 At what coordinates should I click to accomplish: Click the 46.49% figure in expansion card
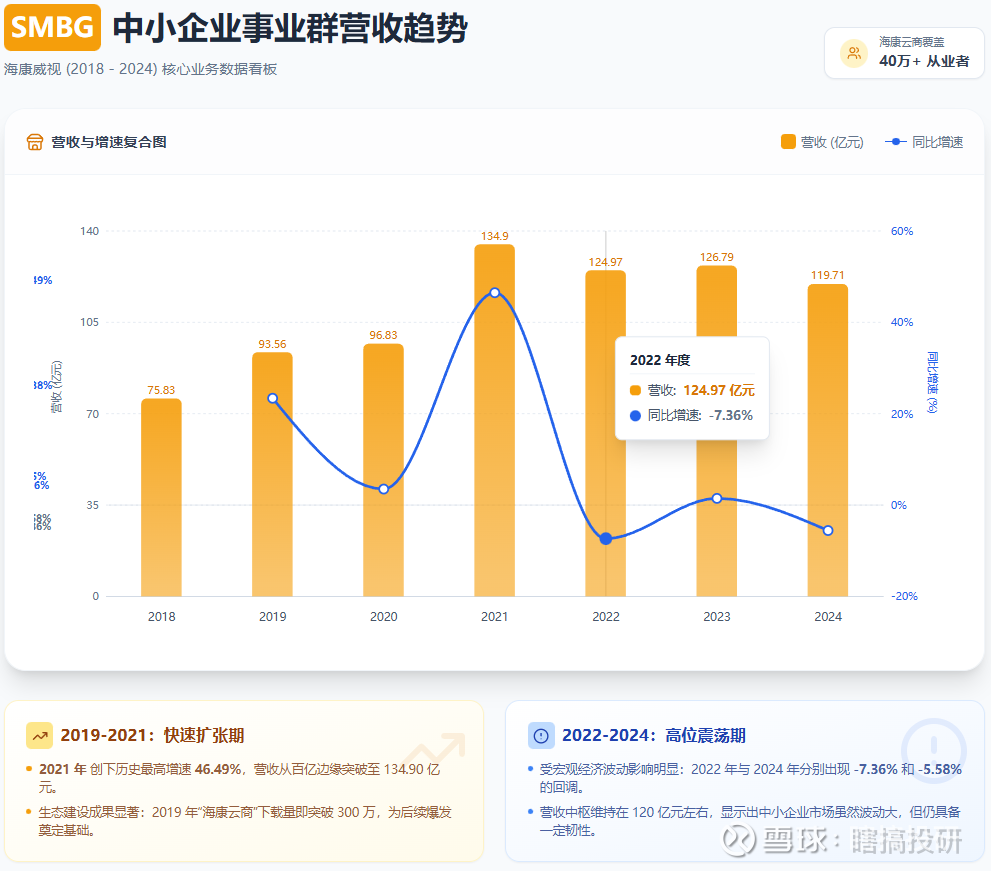217,769
